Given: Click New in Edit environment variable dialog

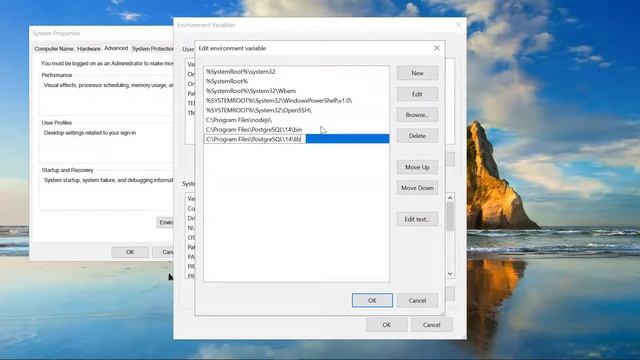Looking at the screenshot, I should (417, 73).
